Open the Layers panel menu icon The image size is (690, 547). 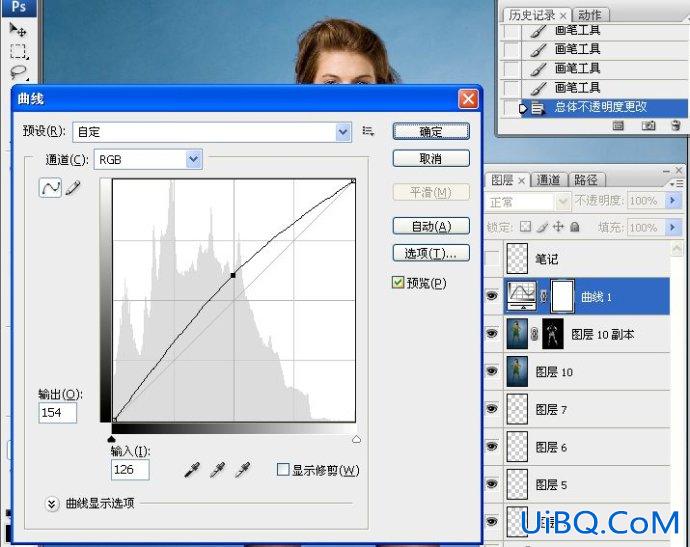pyautogui.click(x=677, y=184)
